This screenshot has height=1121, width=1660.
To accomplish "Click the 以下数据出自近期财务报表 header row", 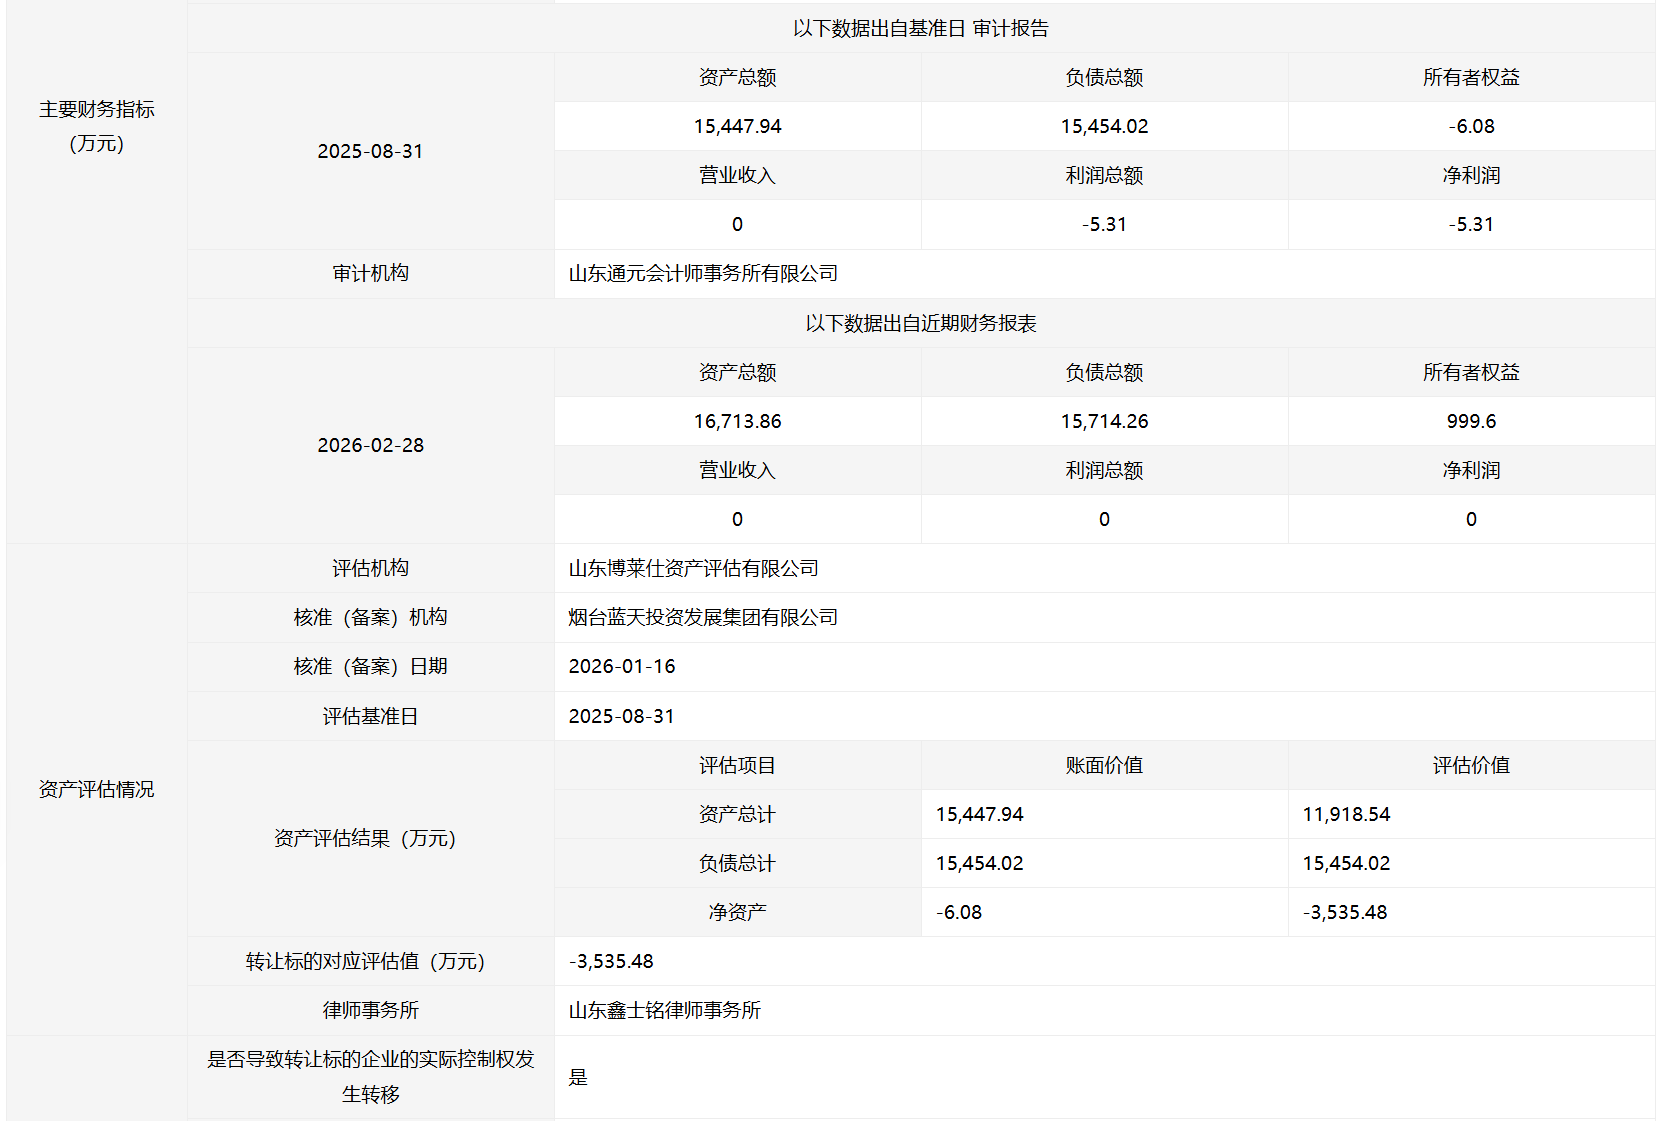I will (920, 324).
